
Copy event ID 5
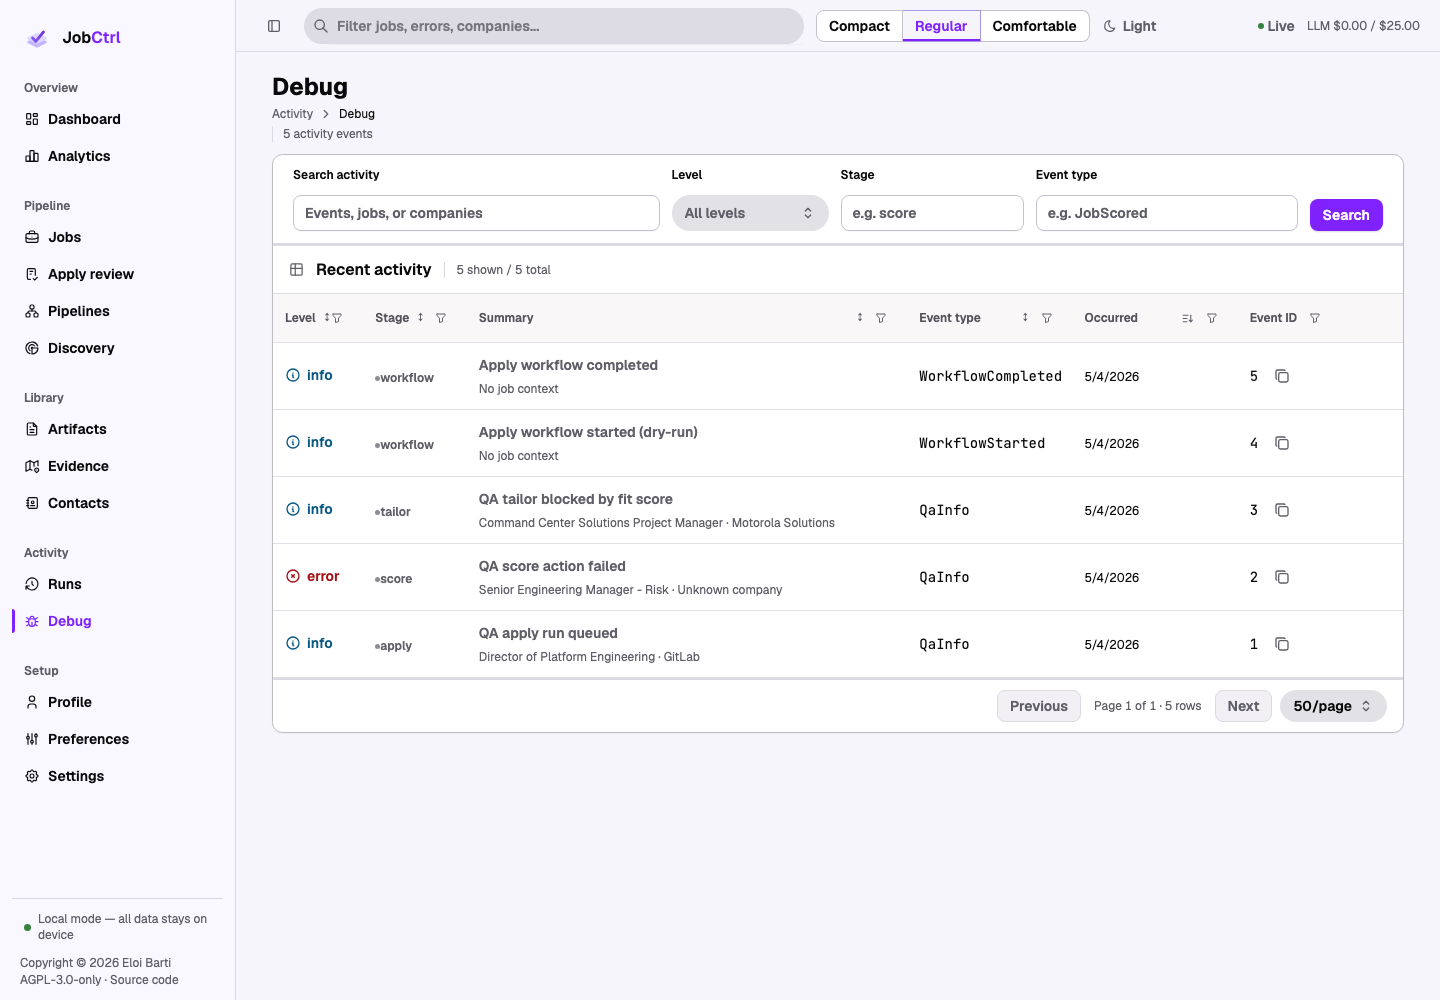(1282, 376)
